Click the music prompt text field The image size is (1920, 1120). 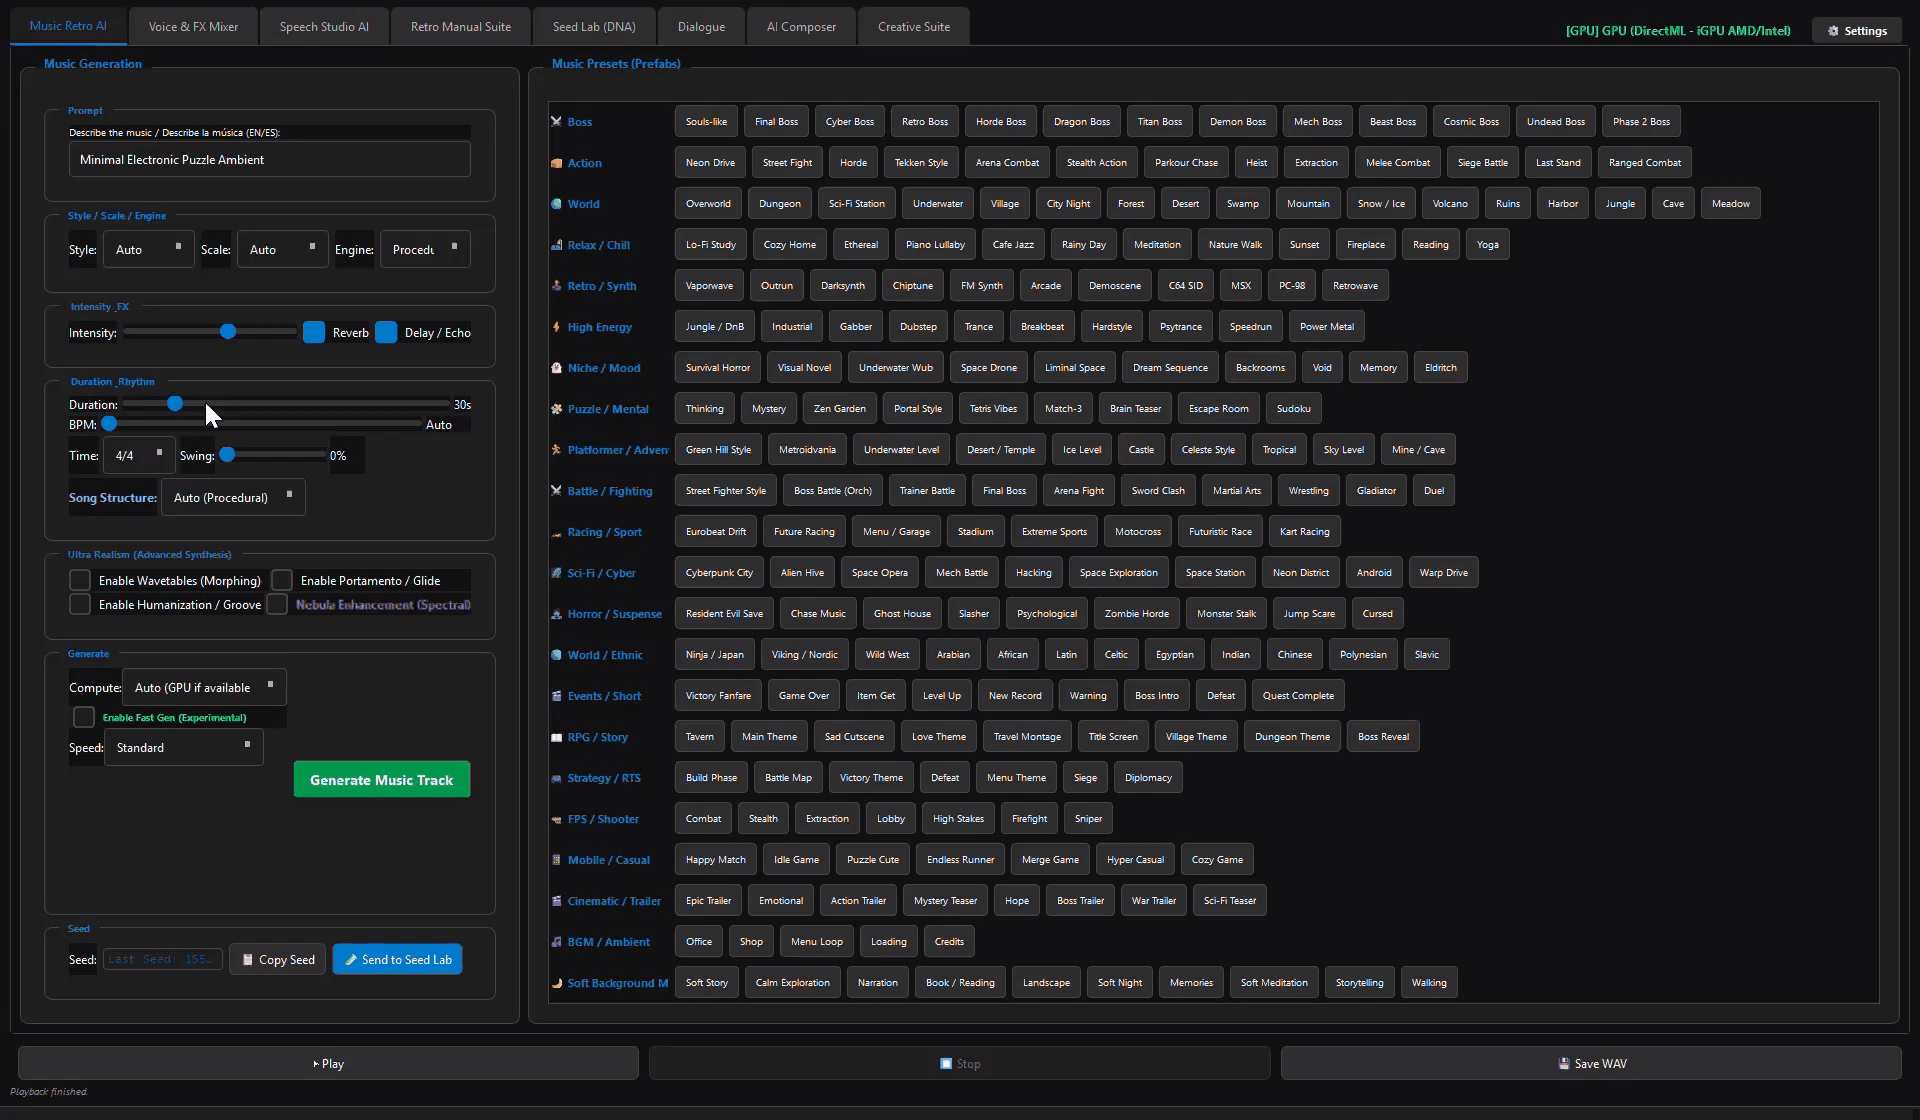coord(270,160)
